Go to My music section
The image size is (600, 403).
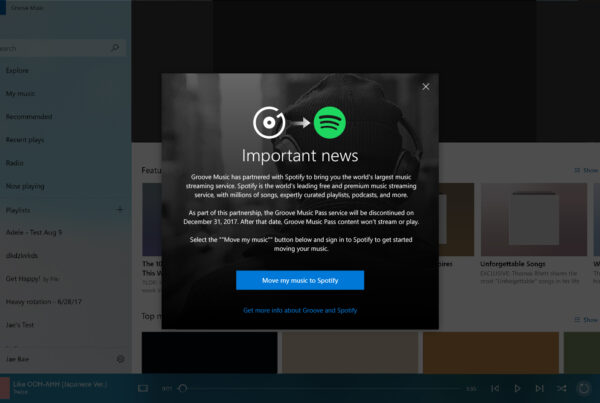click(x=20, y=93)
